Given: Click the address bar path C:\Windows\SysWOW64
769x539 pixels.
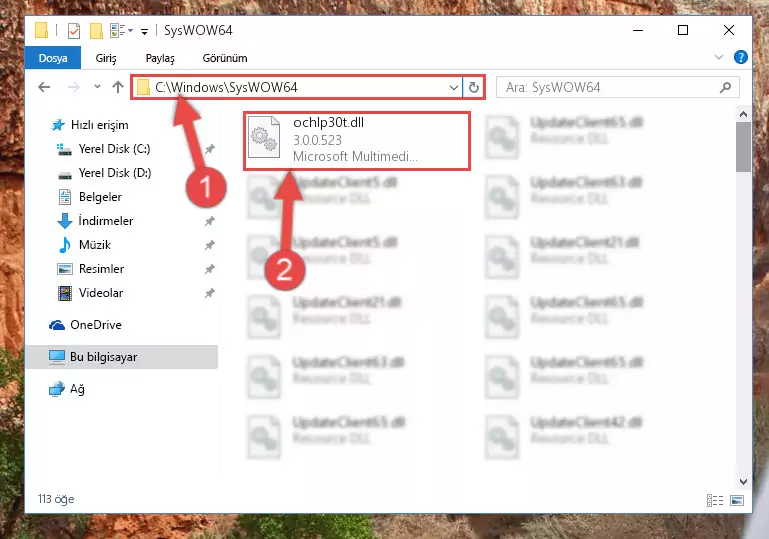Looking at the screenshot, I should coord(226,87).
